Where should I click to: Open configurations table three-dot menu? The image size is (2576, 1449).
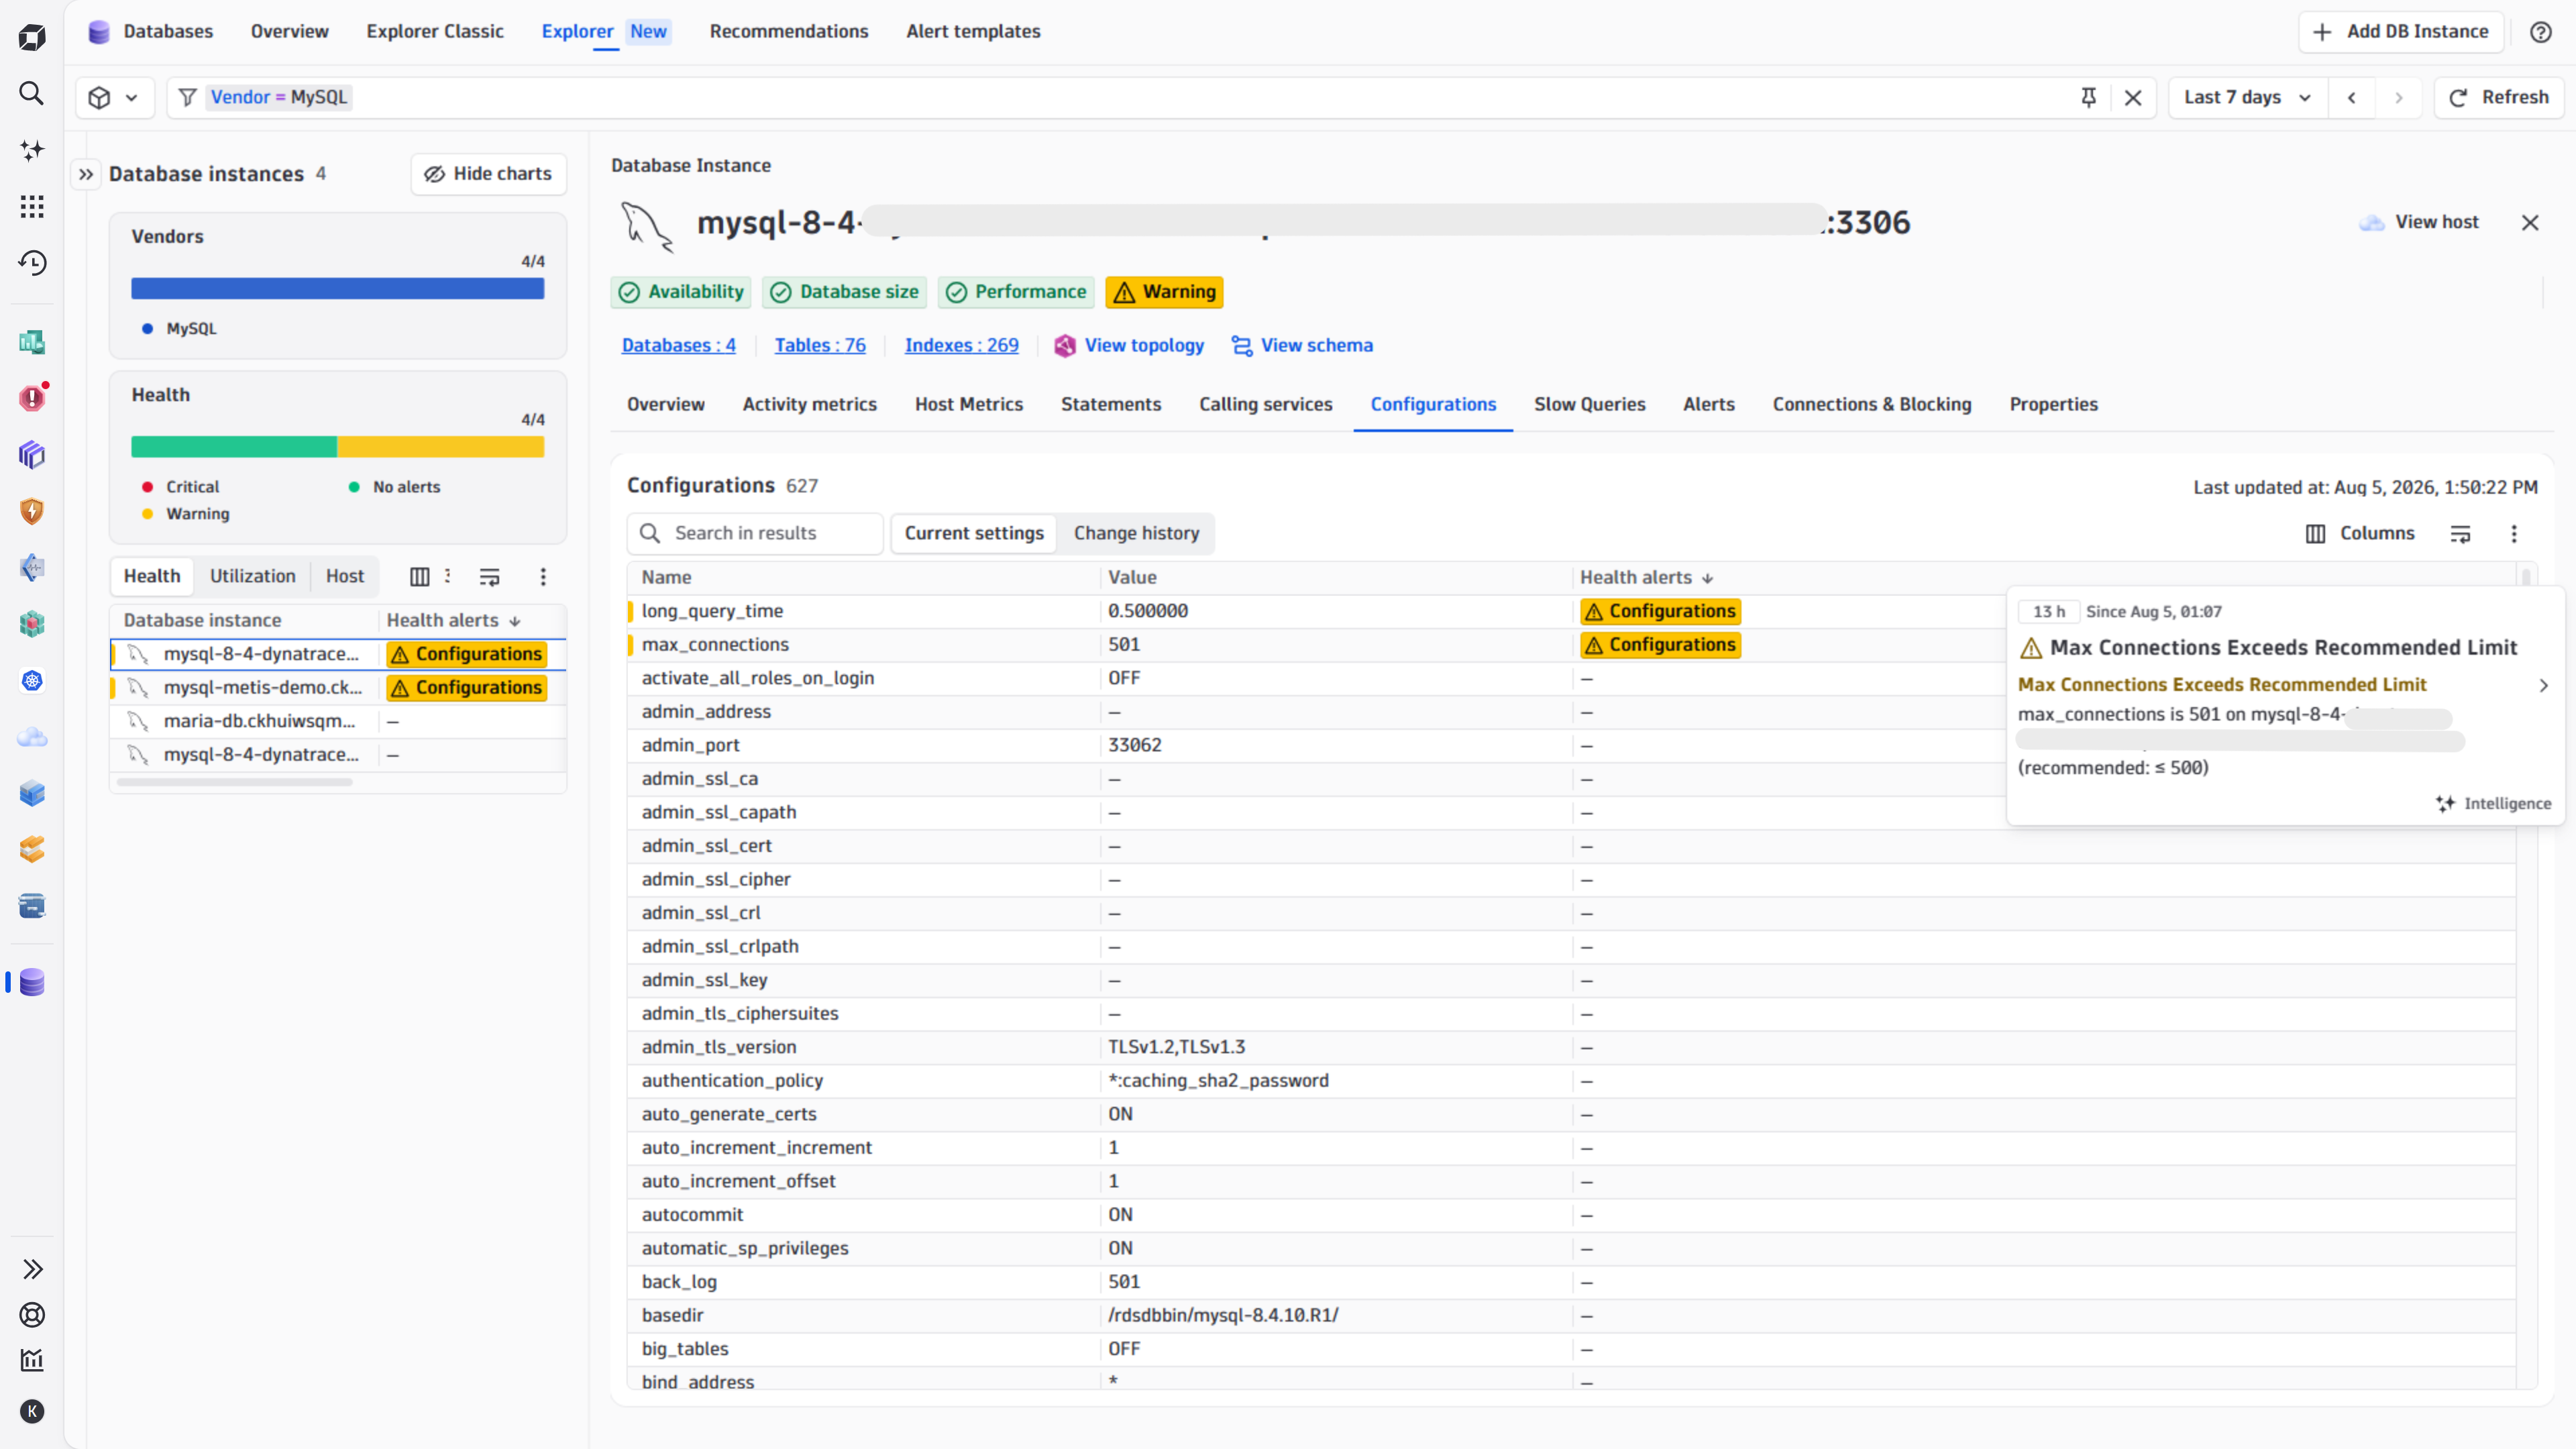tap(2513, 533)
